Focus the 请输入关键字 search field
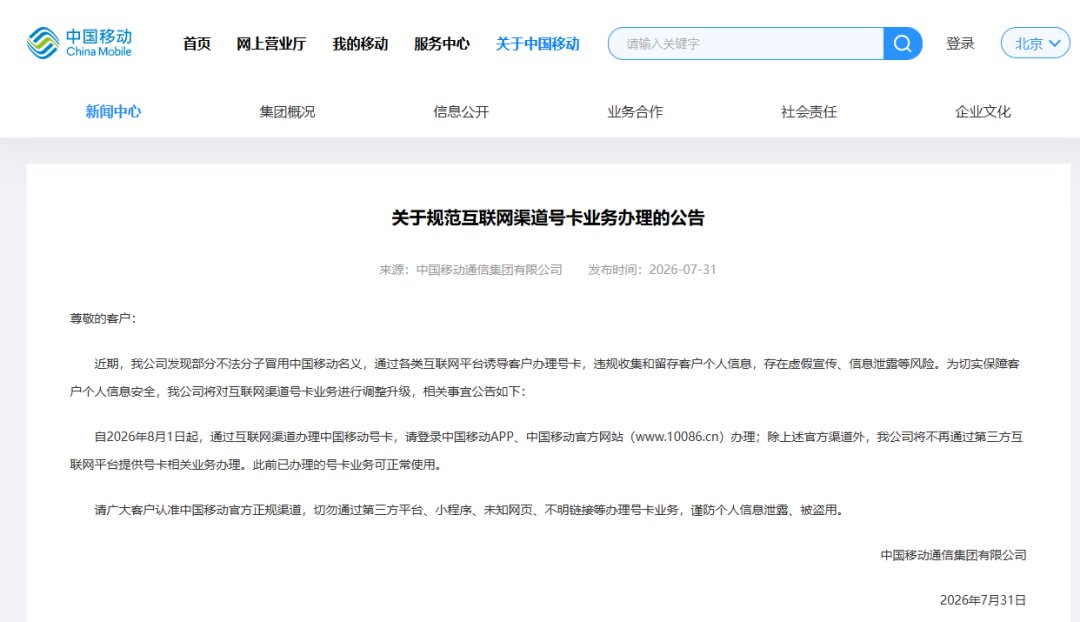The width and height of the screenshot is (1080, 622). click(745, 43)
